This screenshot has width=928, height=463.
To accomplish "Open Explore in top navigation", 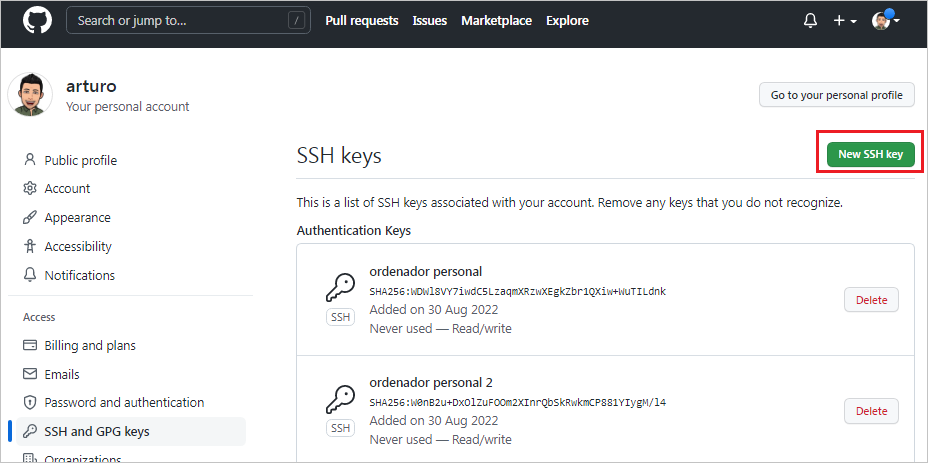I will [567, 21].
